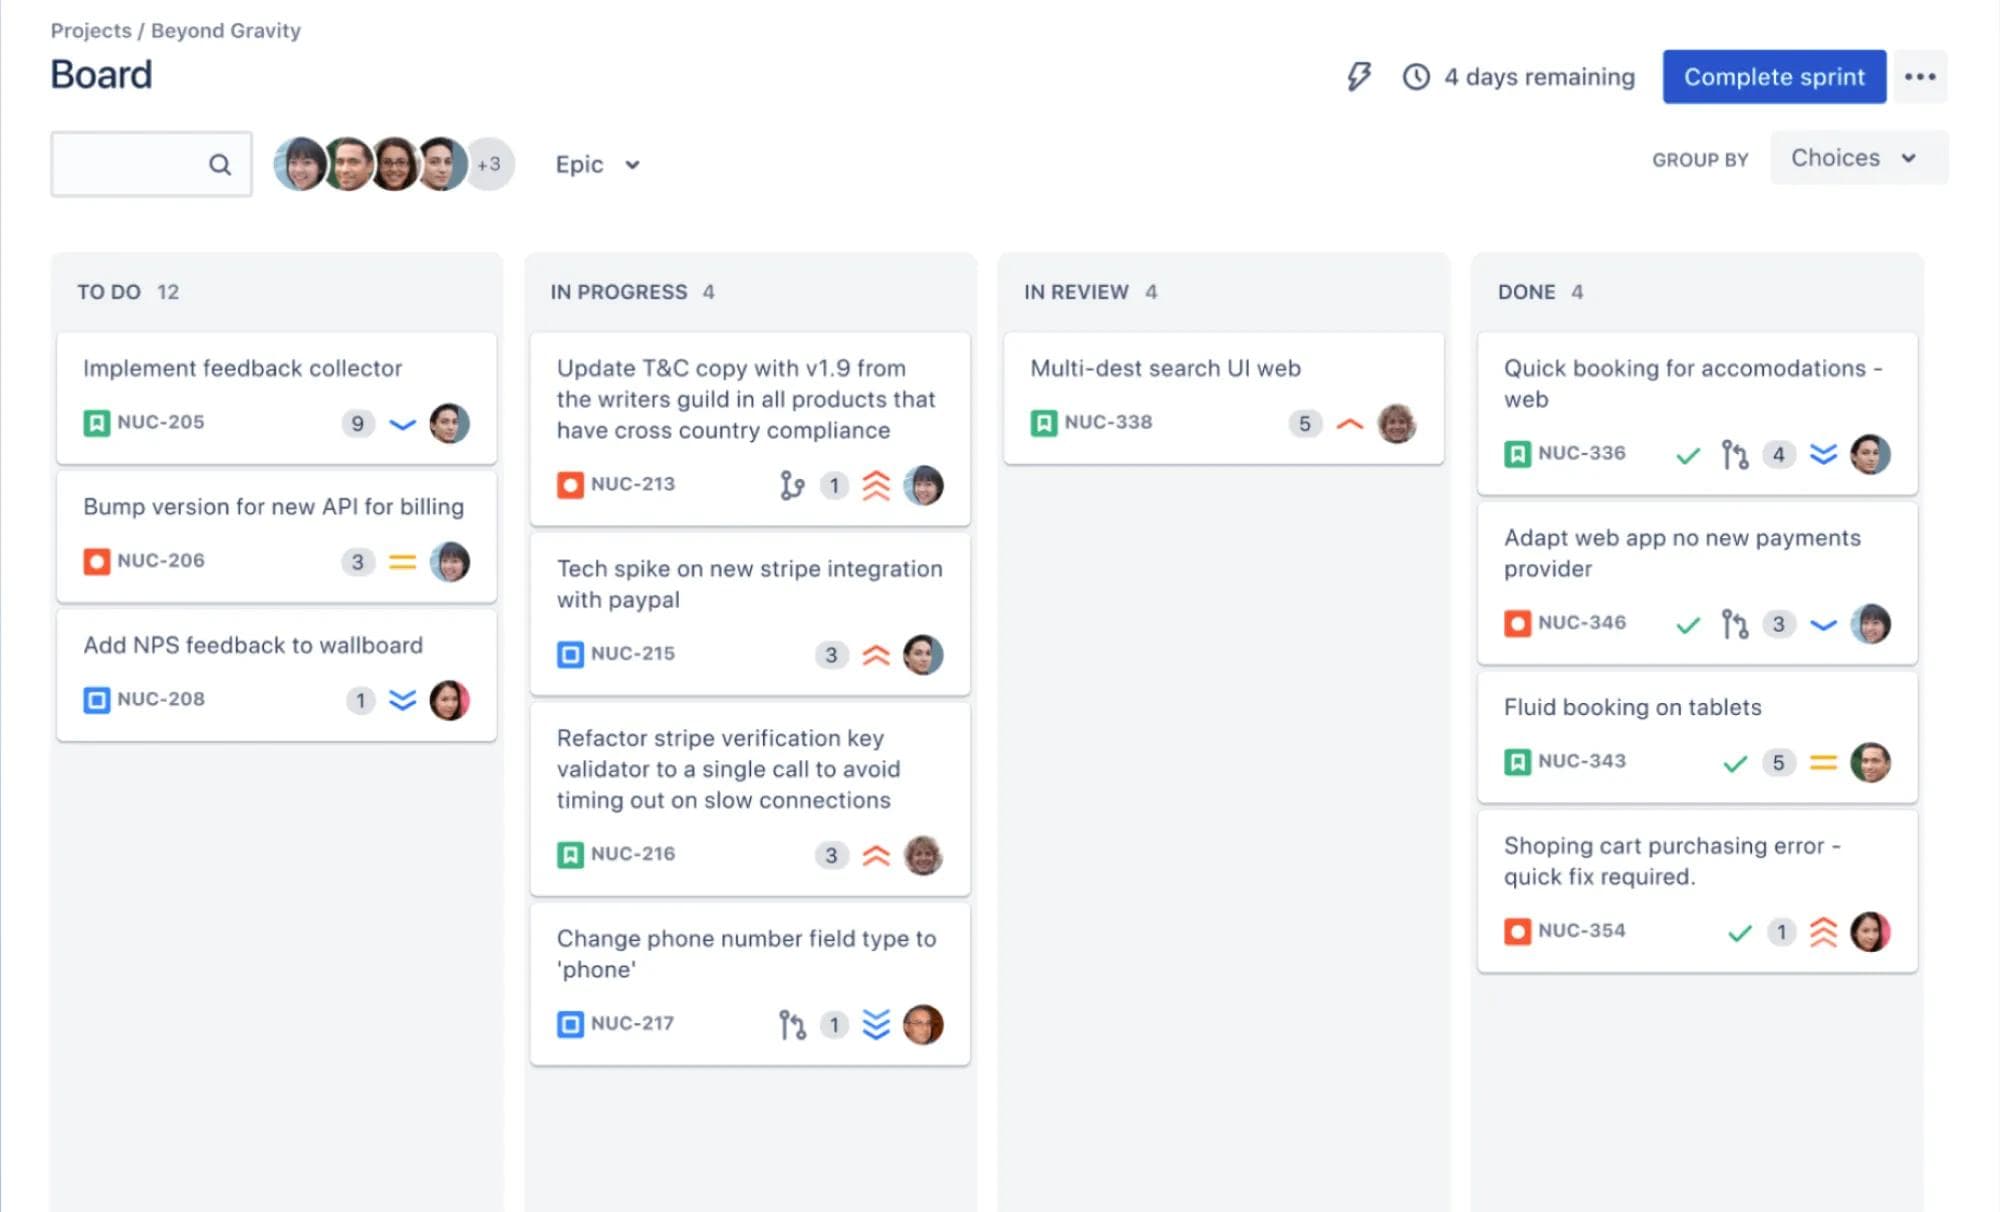Click the branch icon on NUC-217
The image size is (2000, 1212).
coord(793,1024)
